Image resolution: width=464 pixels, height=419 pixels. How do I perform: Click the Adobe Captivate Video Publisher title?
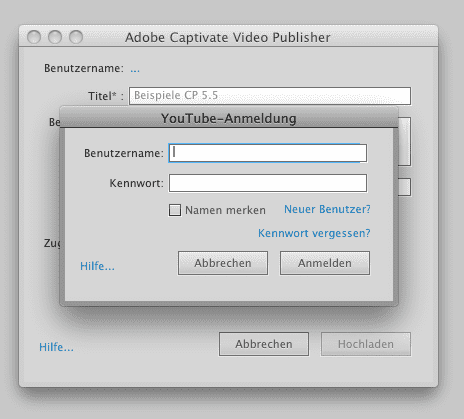(228, 37)
